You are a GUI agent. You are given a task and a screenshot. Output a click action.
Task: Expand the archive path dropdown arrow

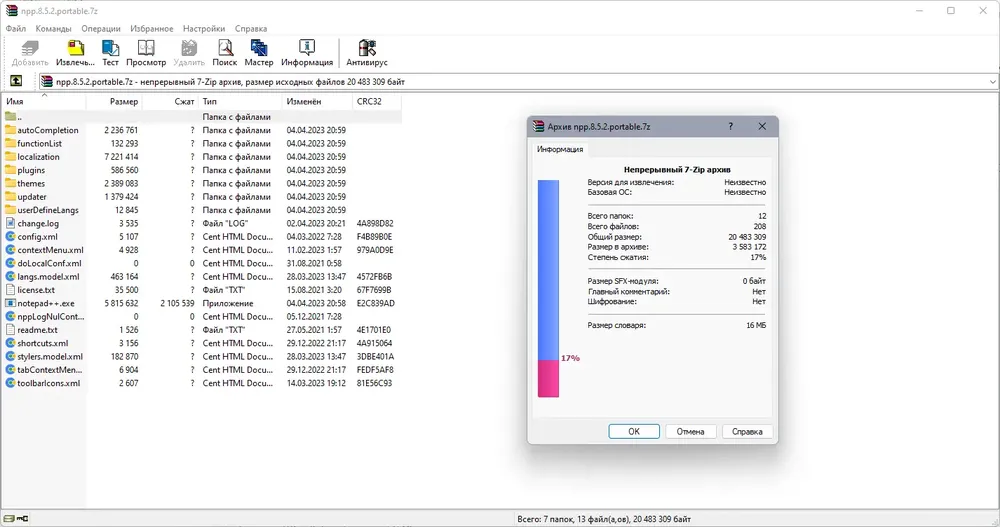(992, 82)
